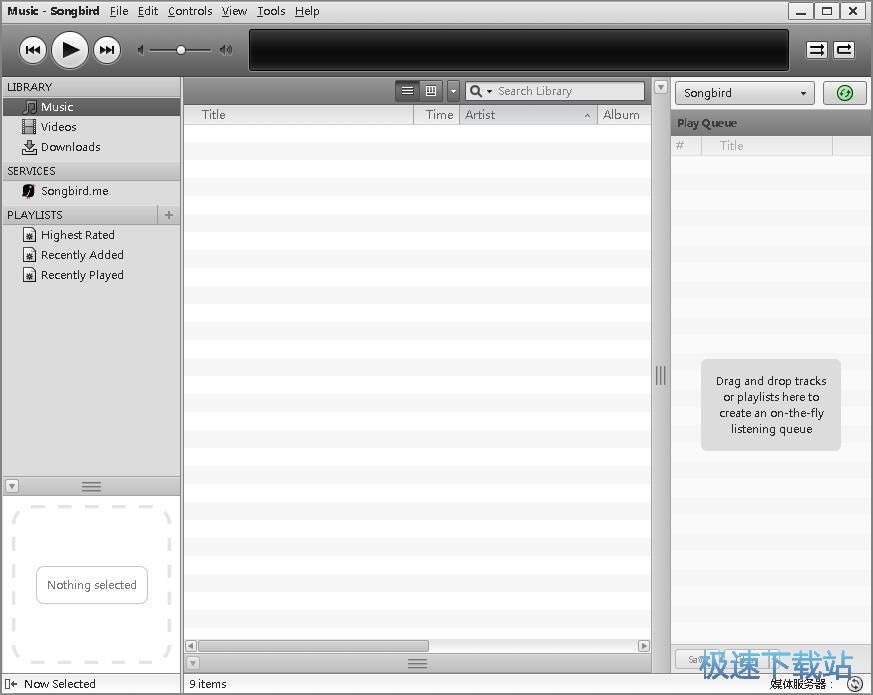Skip to the previous track
Viewport: 873px width, 695px height.
point(33,49)
